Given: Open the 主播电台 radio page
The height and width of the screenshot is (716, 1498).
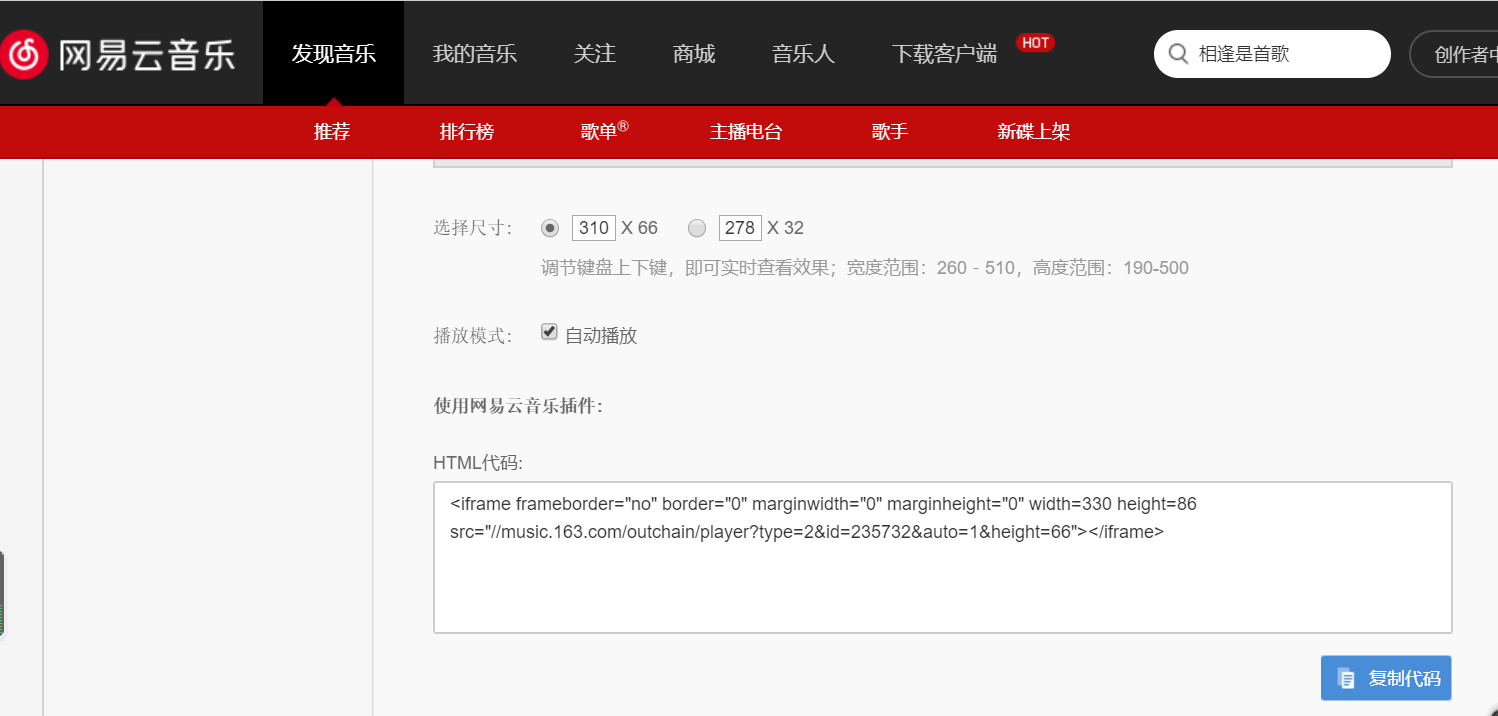Looking at the screenshot, I should click(746, 132).
